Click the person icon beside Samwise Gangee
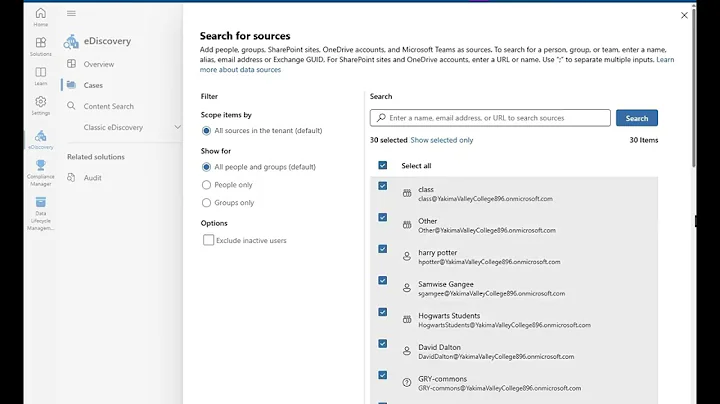The image size is (720, 404). [x=407, y=288]
